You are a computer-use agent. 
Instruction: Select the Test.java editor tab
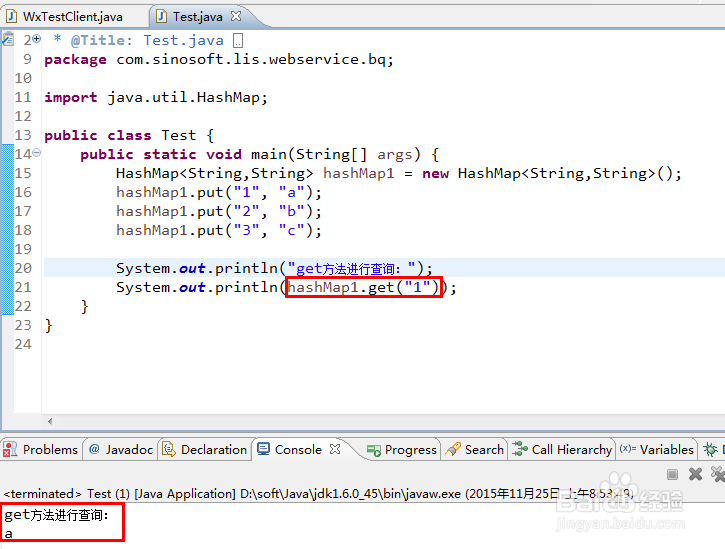(197, 17)
